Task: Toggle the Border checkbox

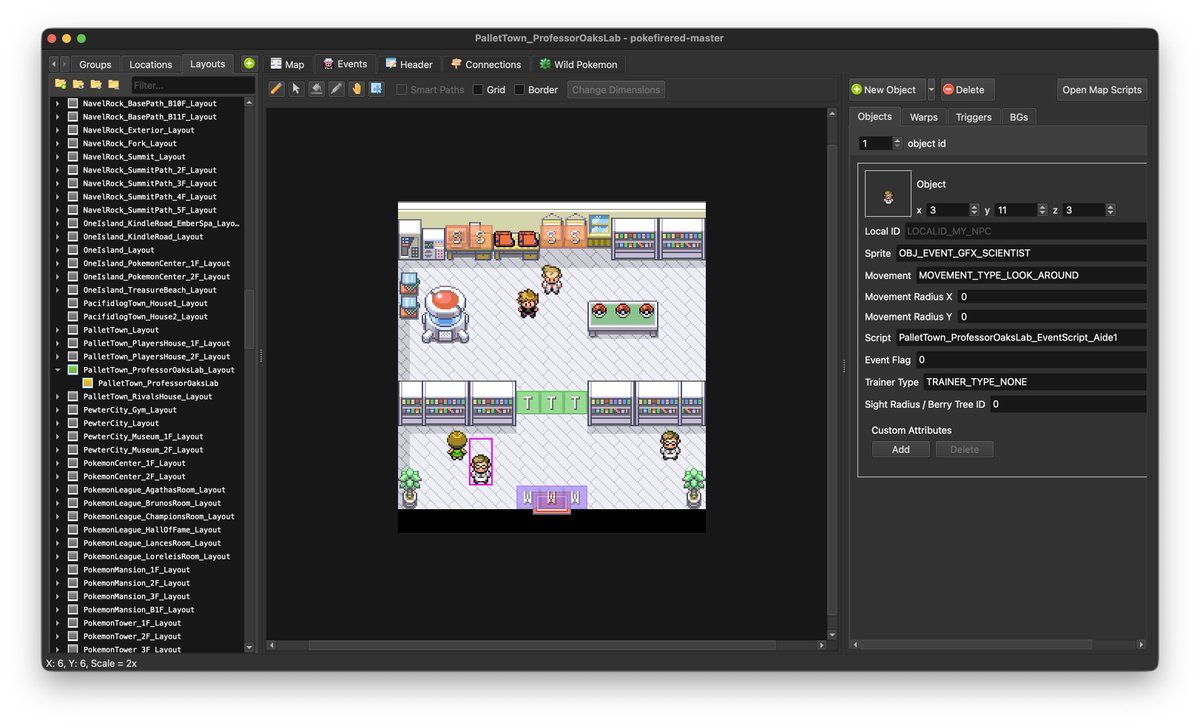Action: pyautogui.click(x=519, y=90)
